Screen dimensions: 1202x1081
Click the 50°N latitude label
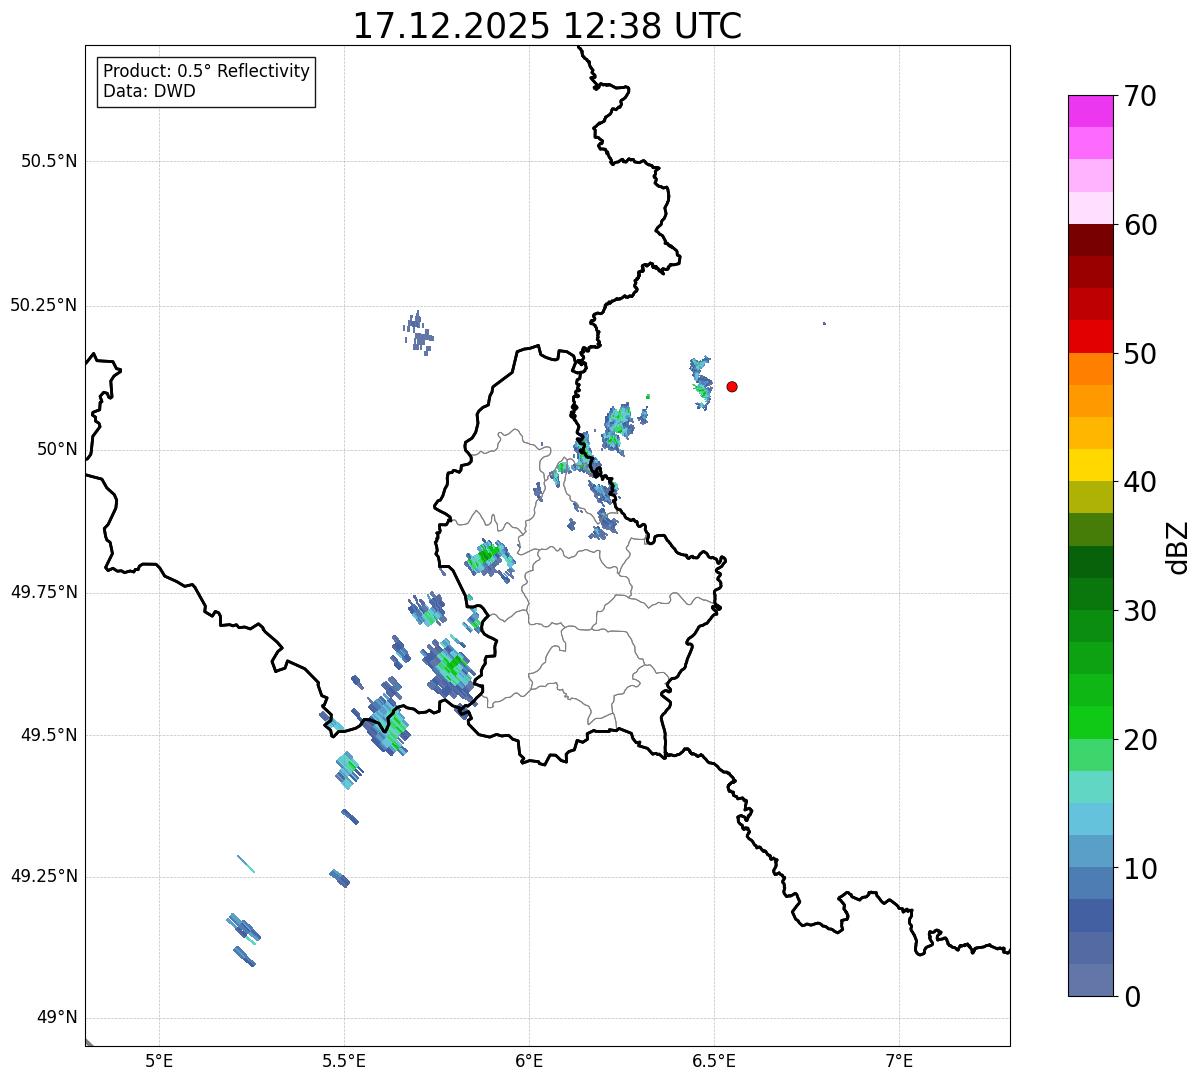(x=57, y=449)
